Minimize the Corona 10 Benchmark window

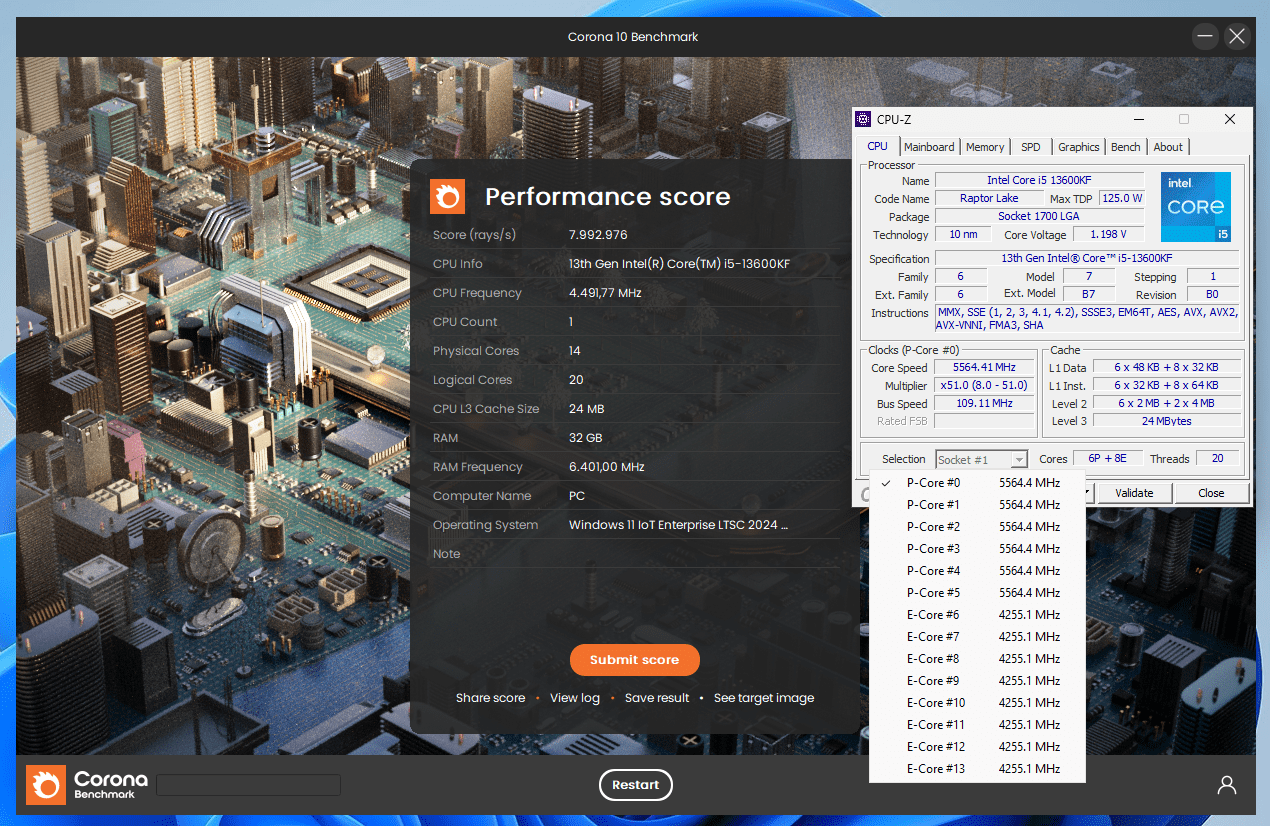tap(1206, 37)
